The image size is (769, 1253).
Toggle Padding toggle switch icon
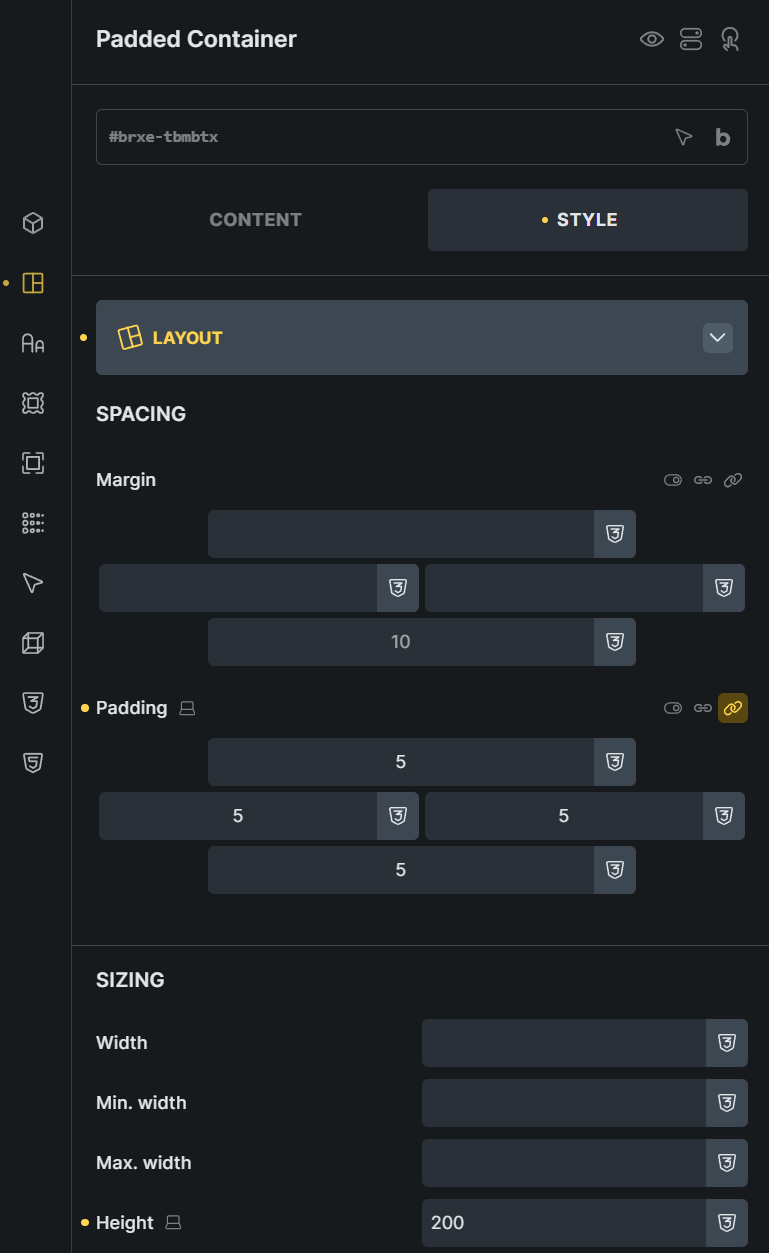[673, 708]
